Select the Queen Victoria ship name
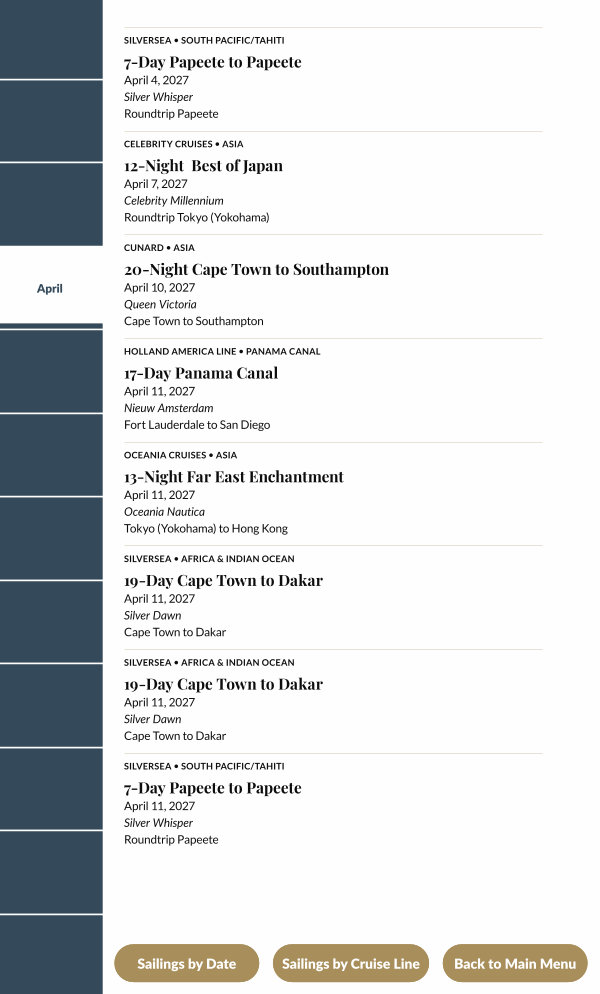 [x=160, y=304]
